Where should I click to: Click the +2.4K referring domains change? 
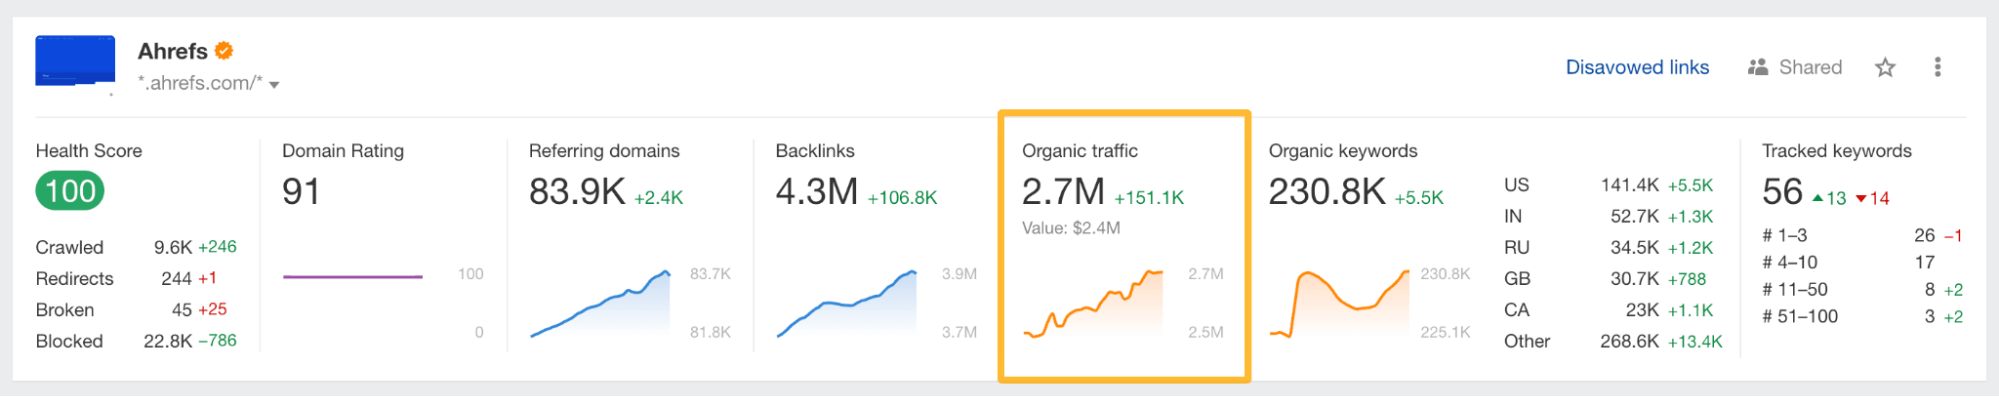click(x=658, y=198)
